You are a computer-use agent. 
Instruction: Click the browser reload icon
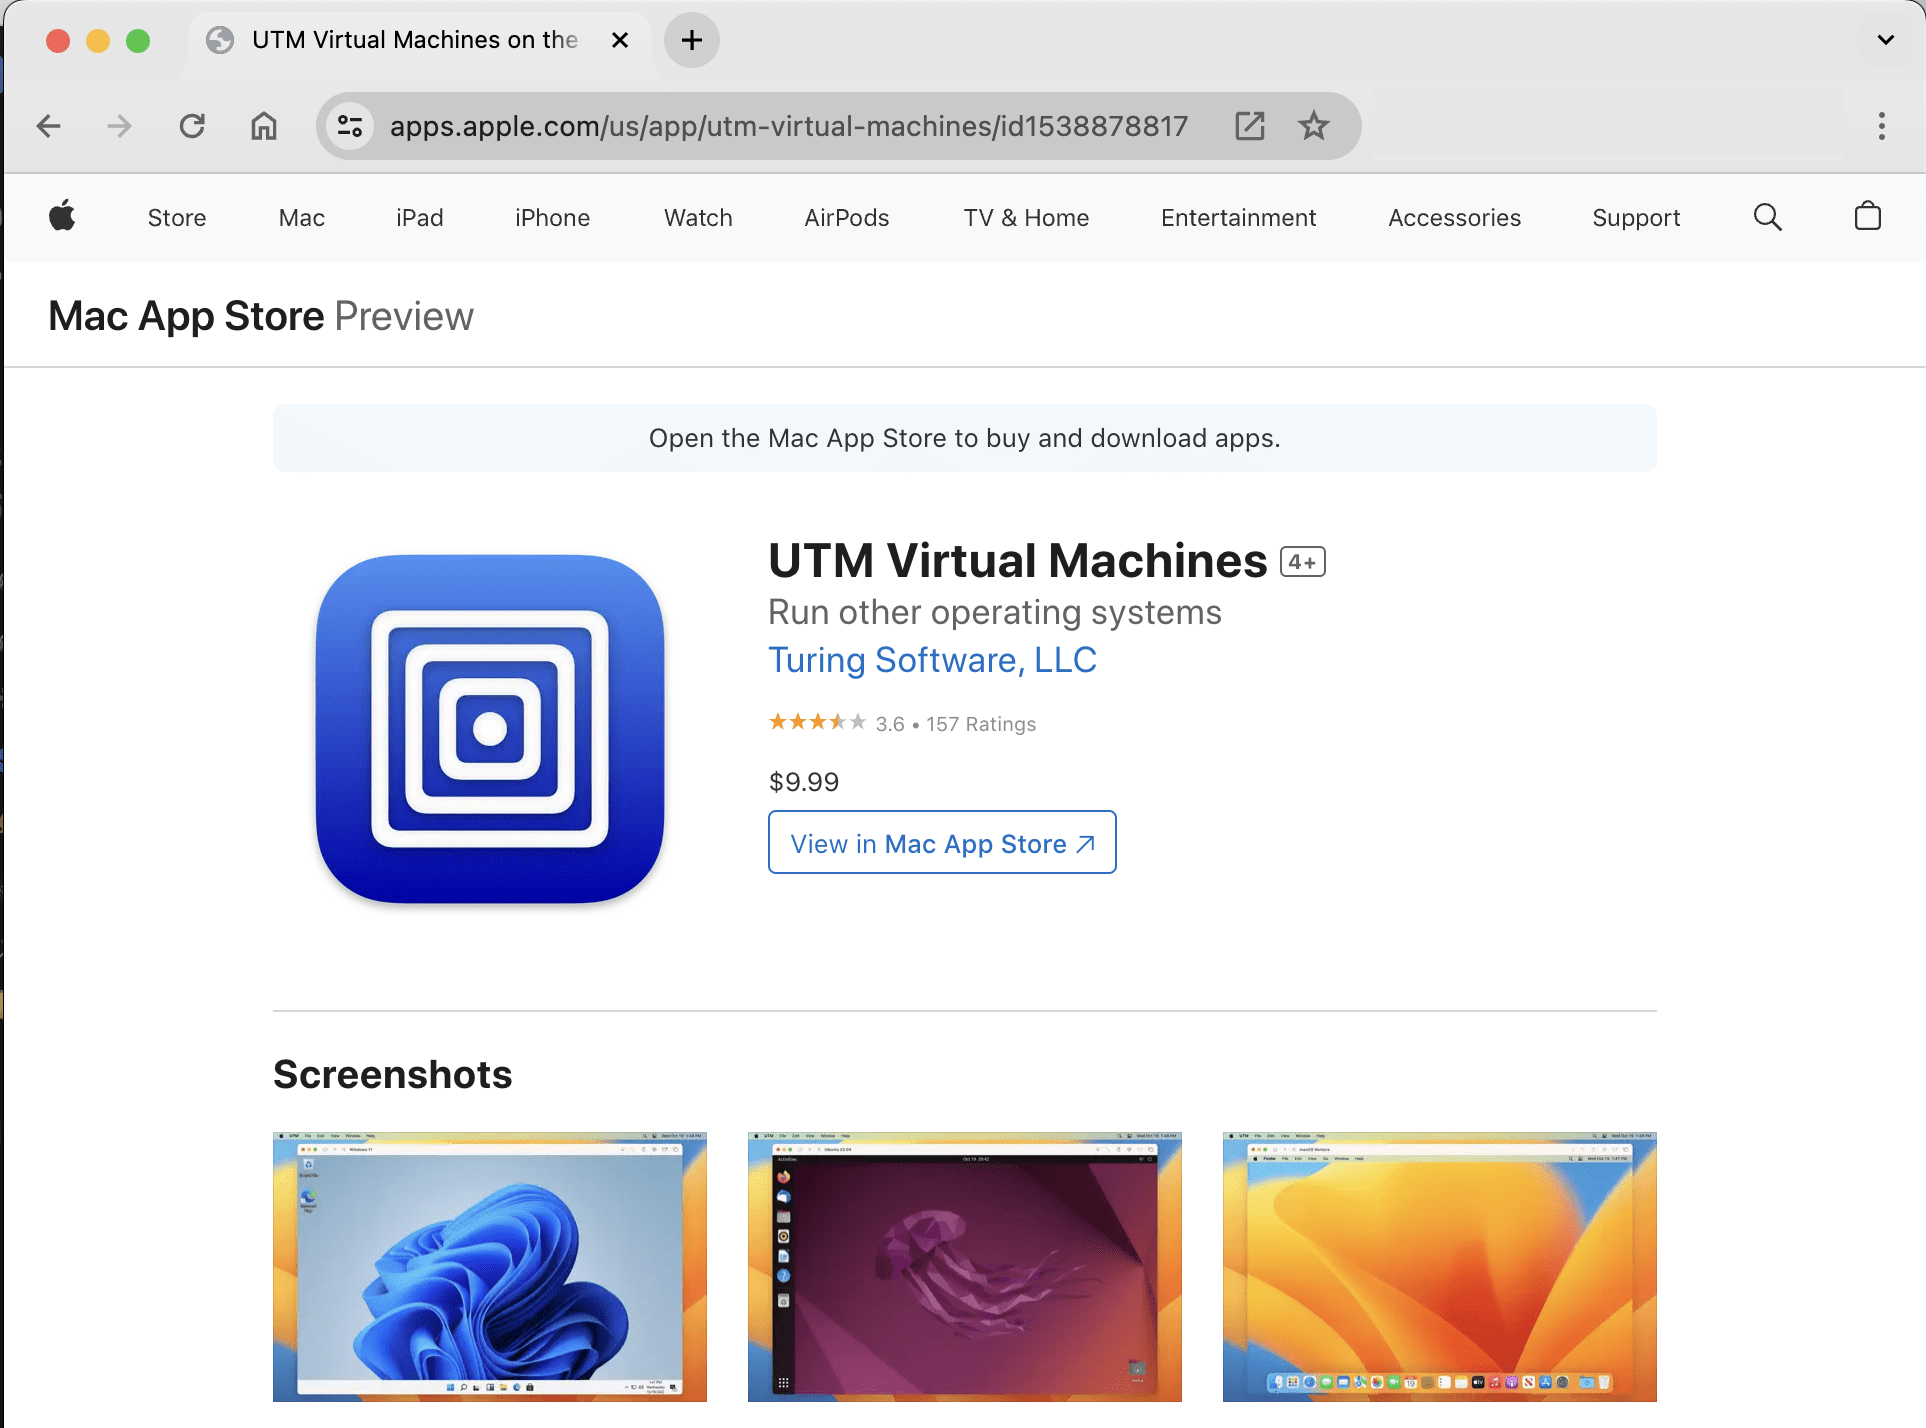point(192,126)
